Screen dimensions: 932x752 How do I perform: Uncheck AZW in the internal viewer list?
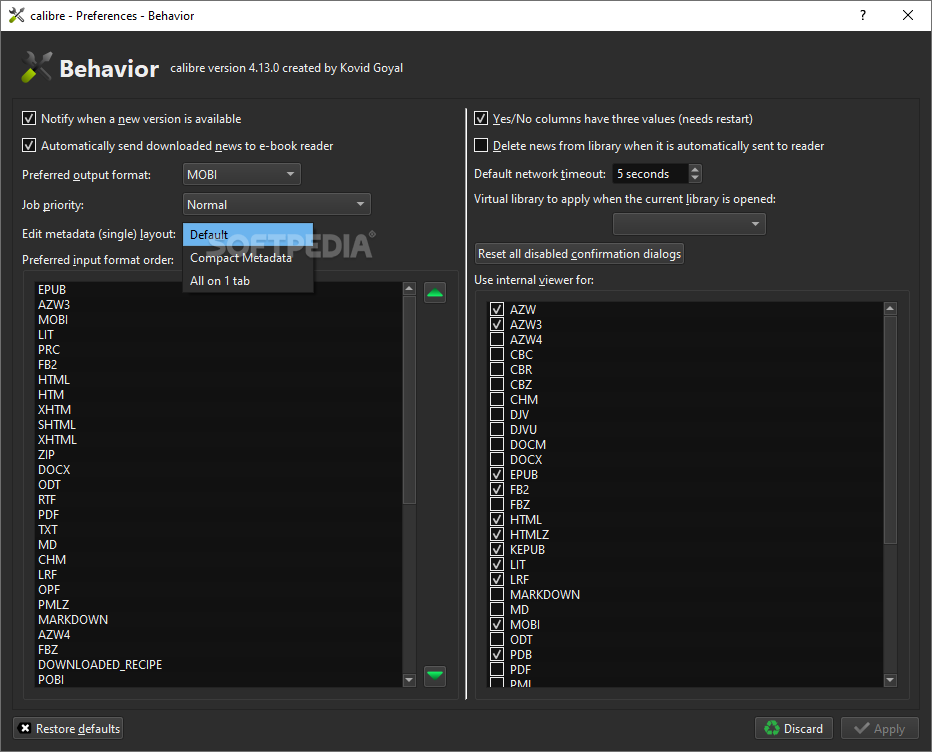coord(497,309)
